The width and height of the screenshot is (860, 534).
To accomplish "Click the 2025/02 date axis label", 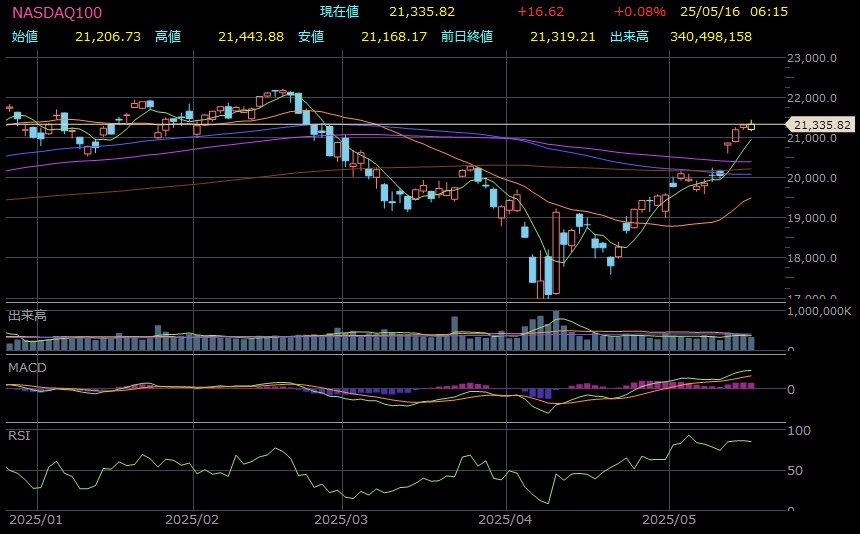I will point(192,520).
